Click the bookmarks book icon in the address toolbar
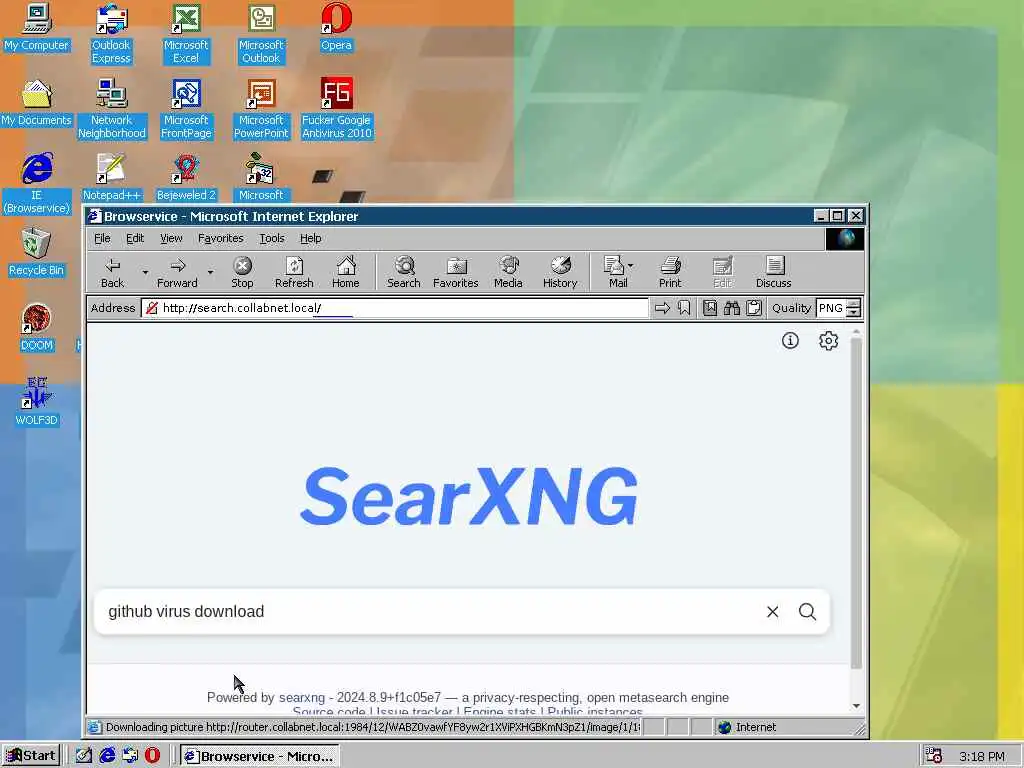This screenshot has height=768, width=1024. (710, 308)
